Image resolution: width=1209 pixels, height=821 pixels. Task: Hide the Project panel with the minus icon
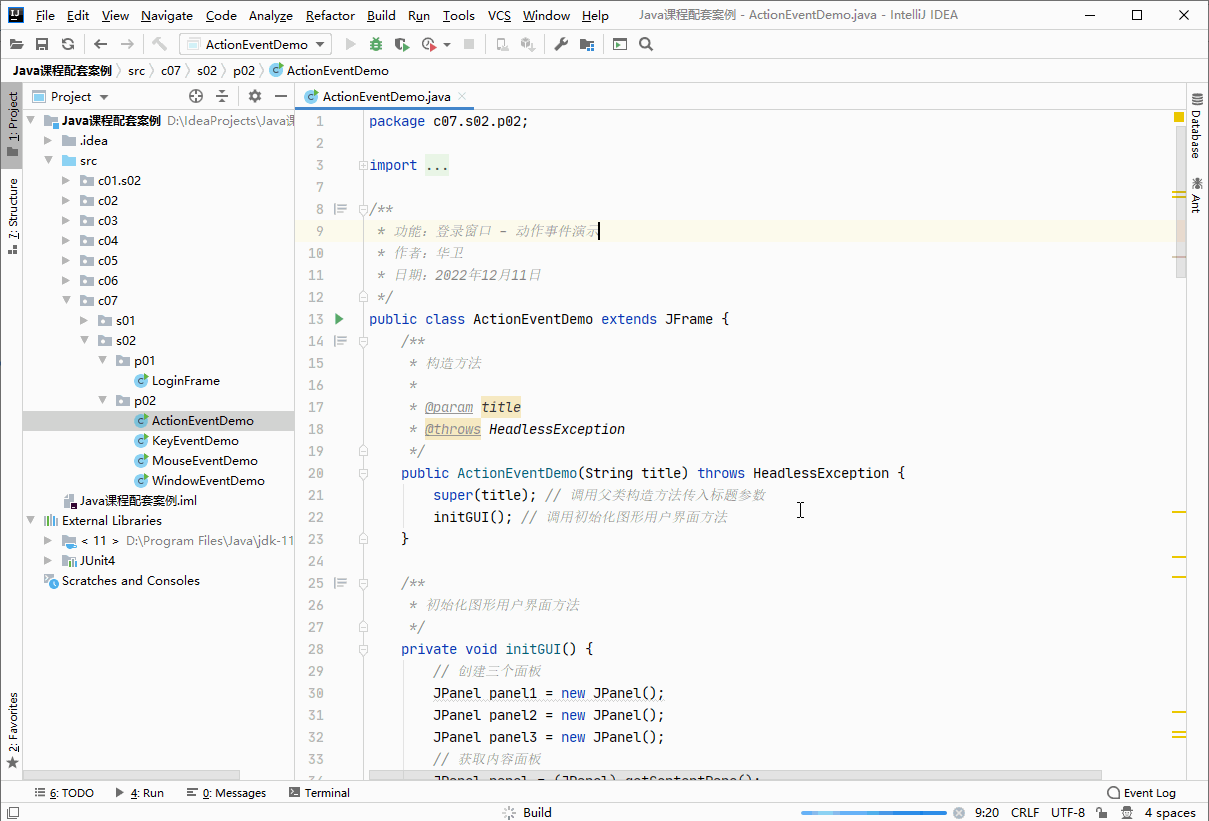pos(281,96)
